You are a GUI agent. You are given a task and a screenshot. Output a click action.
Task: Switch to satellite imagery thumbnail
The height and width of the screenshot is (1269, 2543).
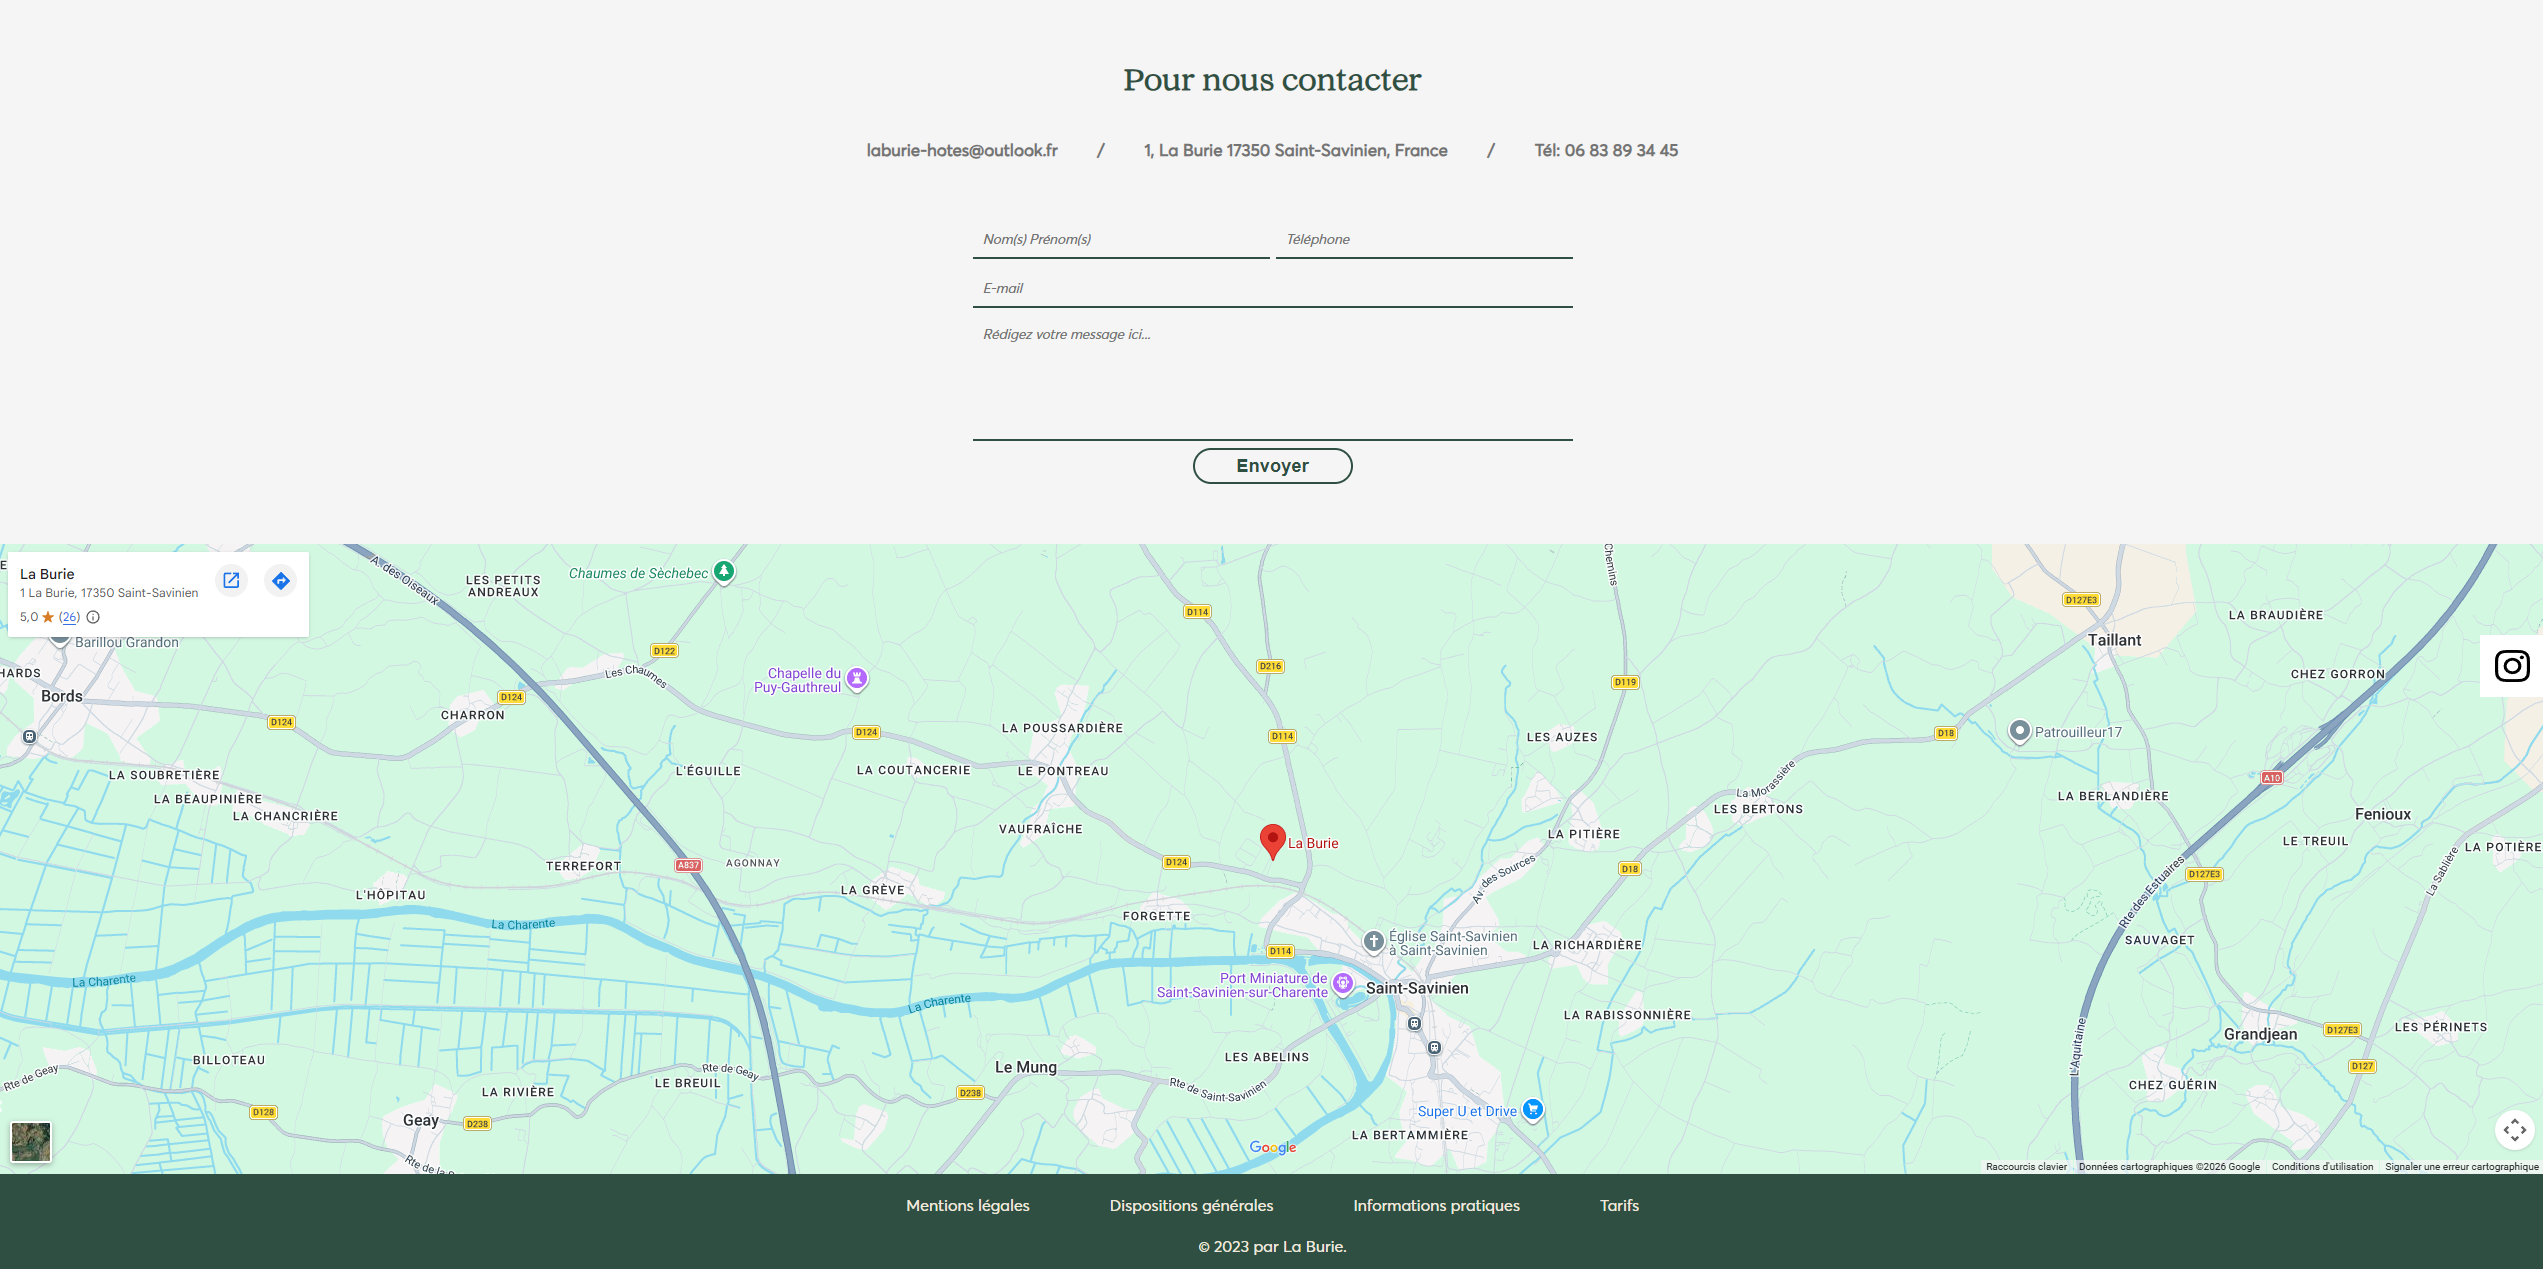(x=31, y=1141)
